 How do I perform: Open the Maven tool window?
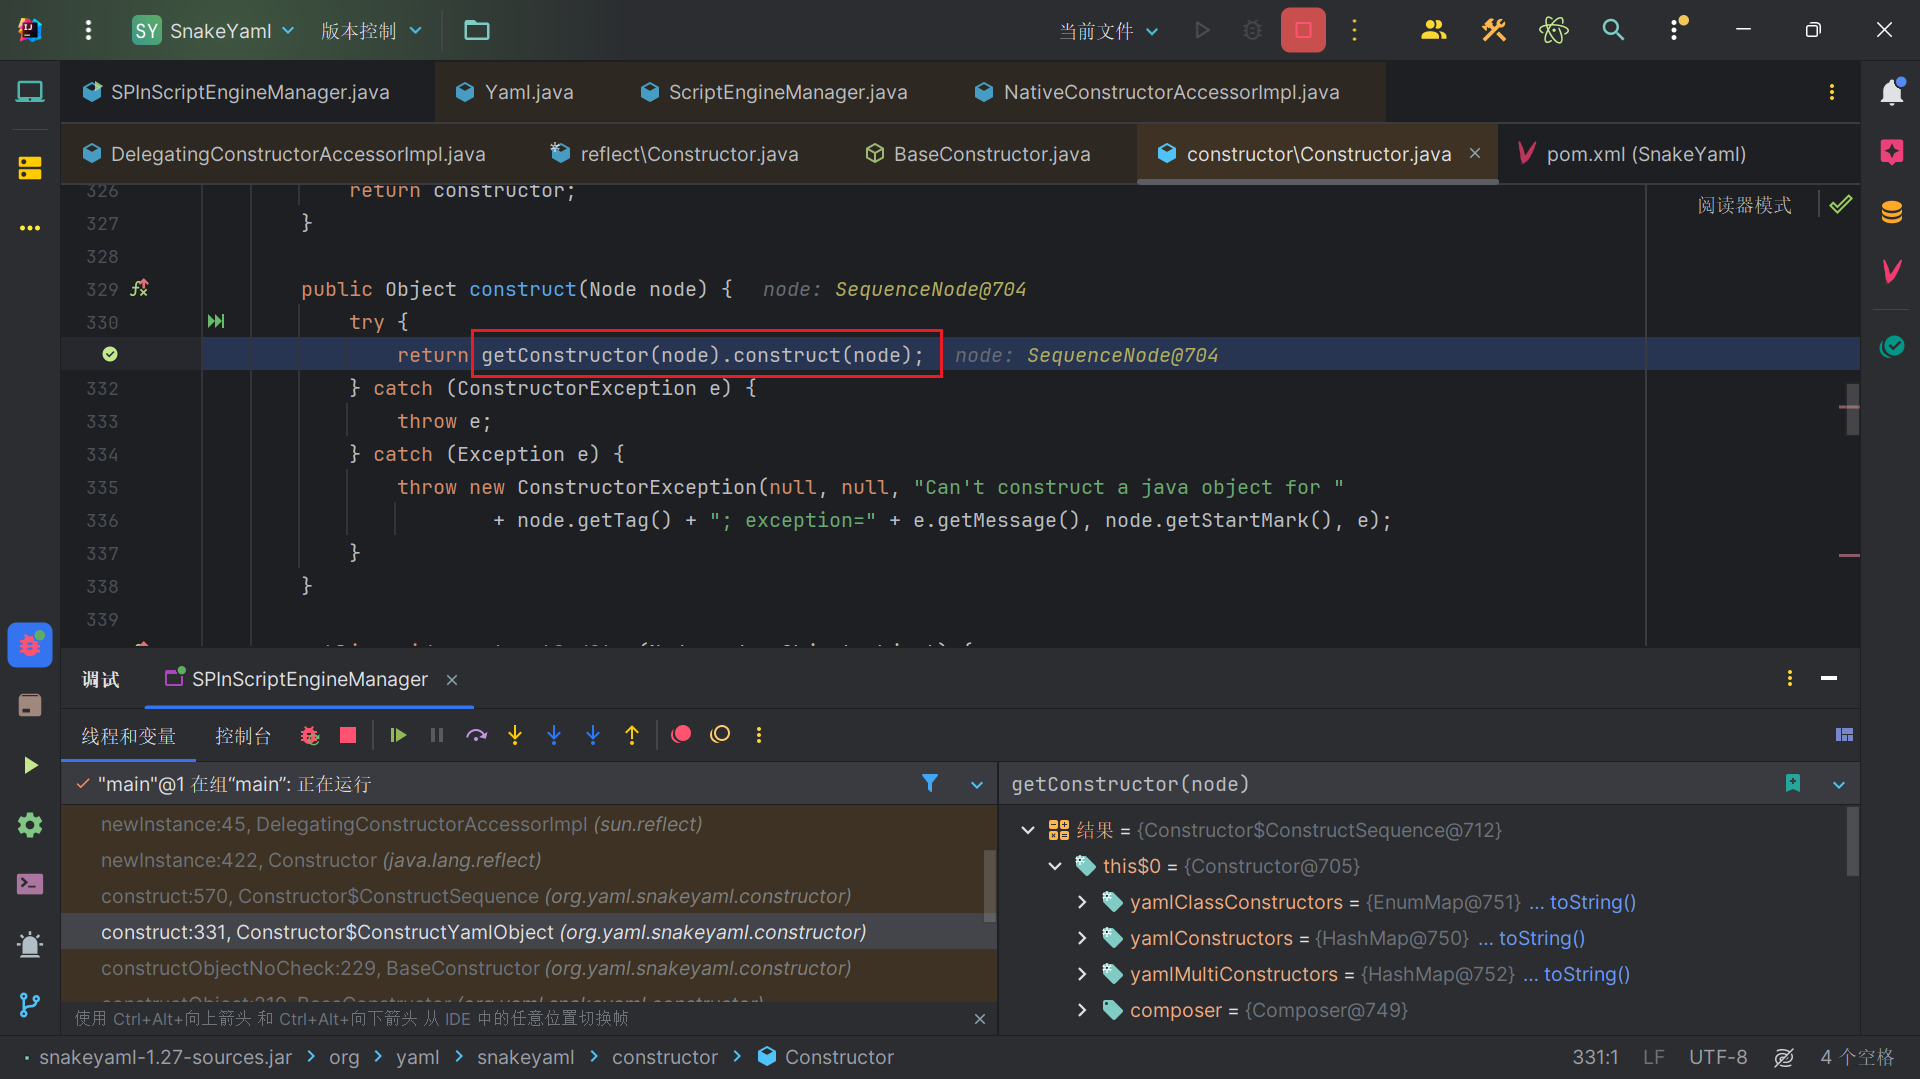point(1891,271)
